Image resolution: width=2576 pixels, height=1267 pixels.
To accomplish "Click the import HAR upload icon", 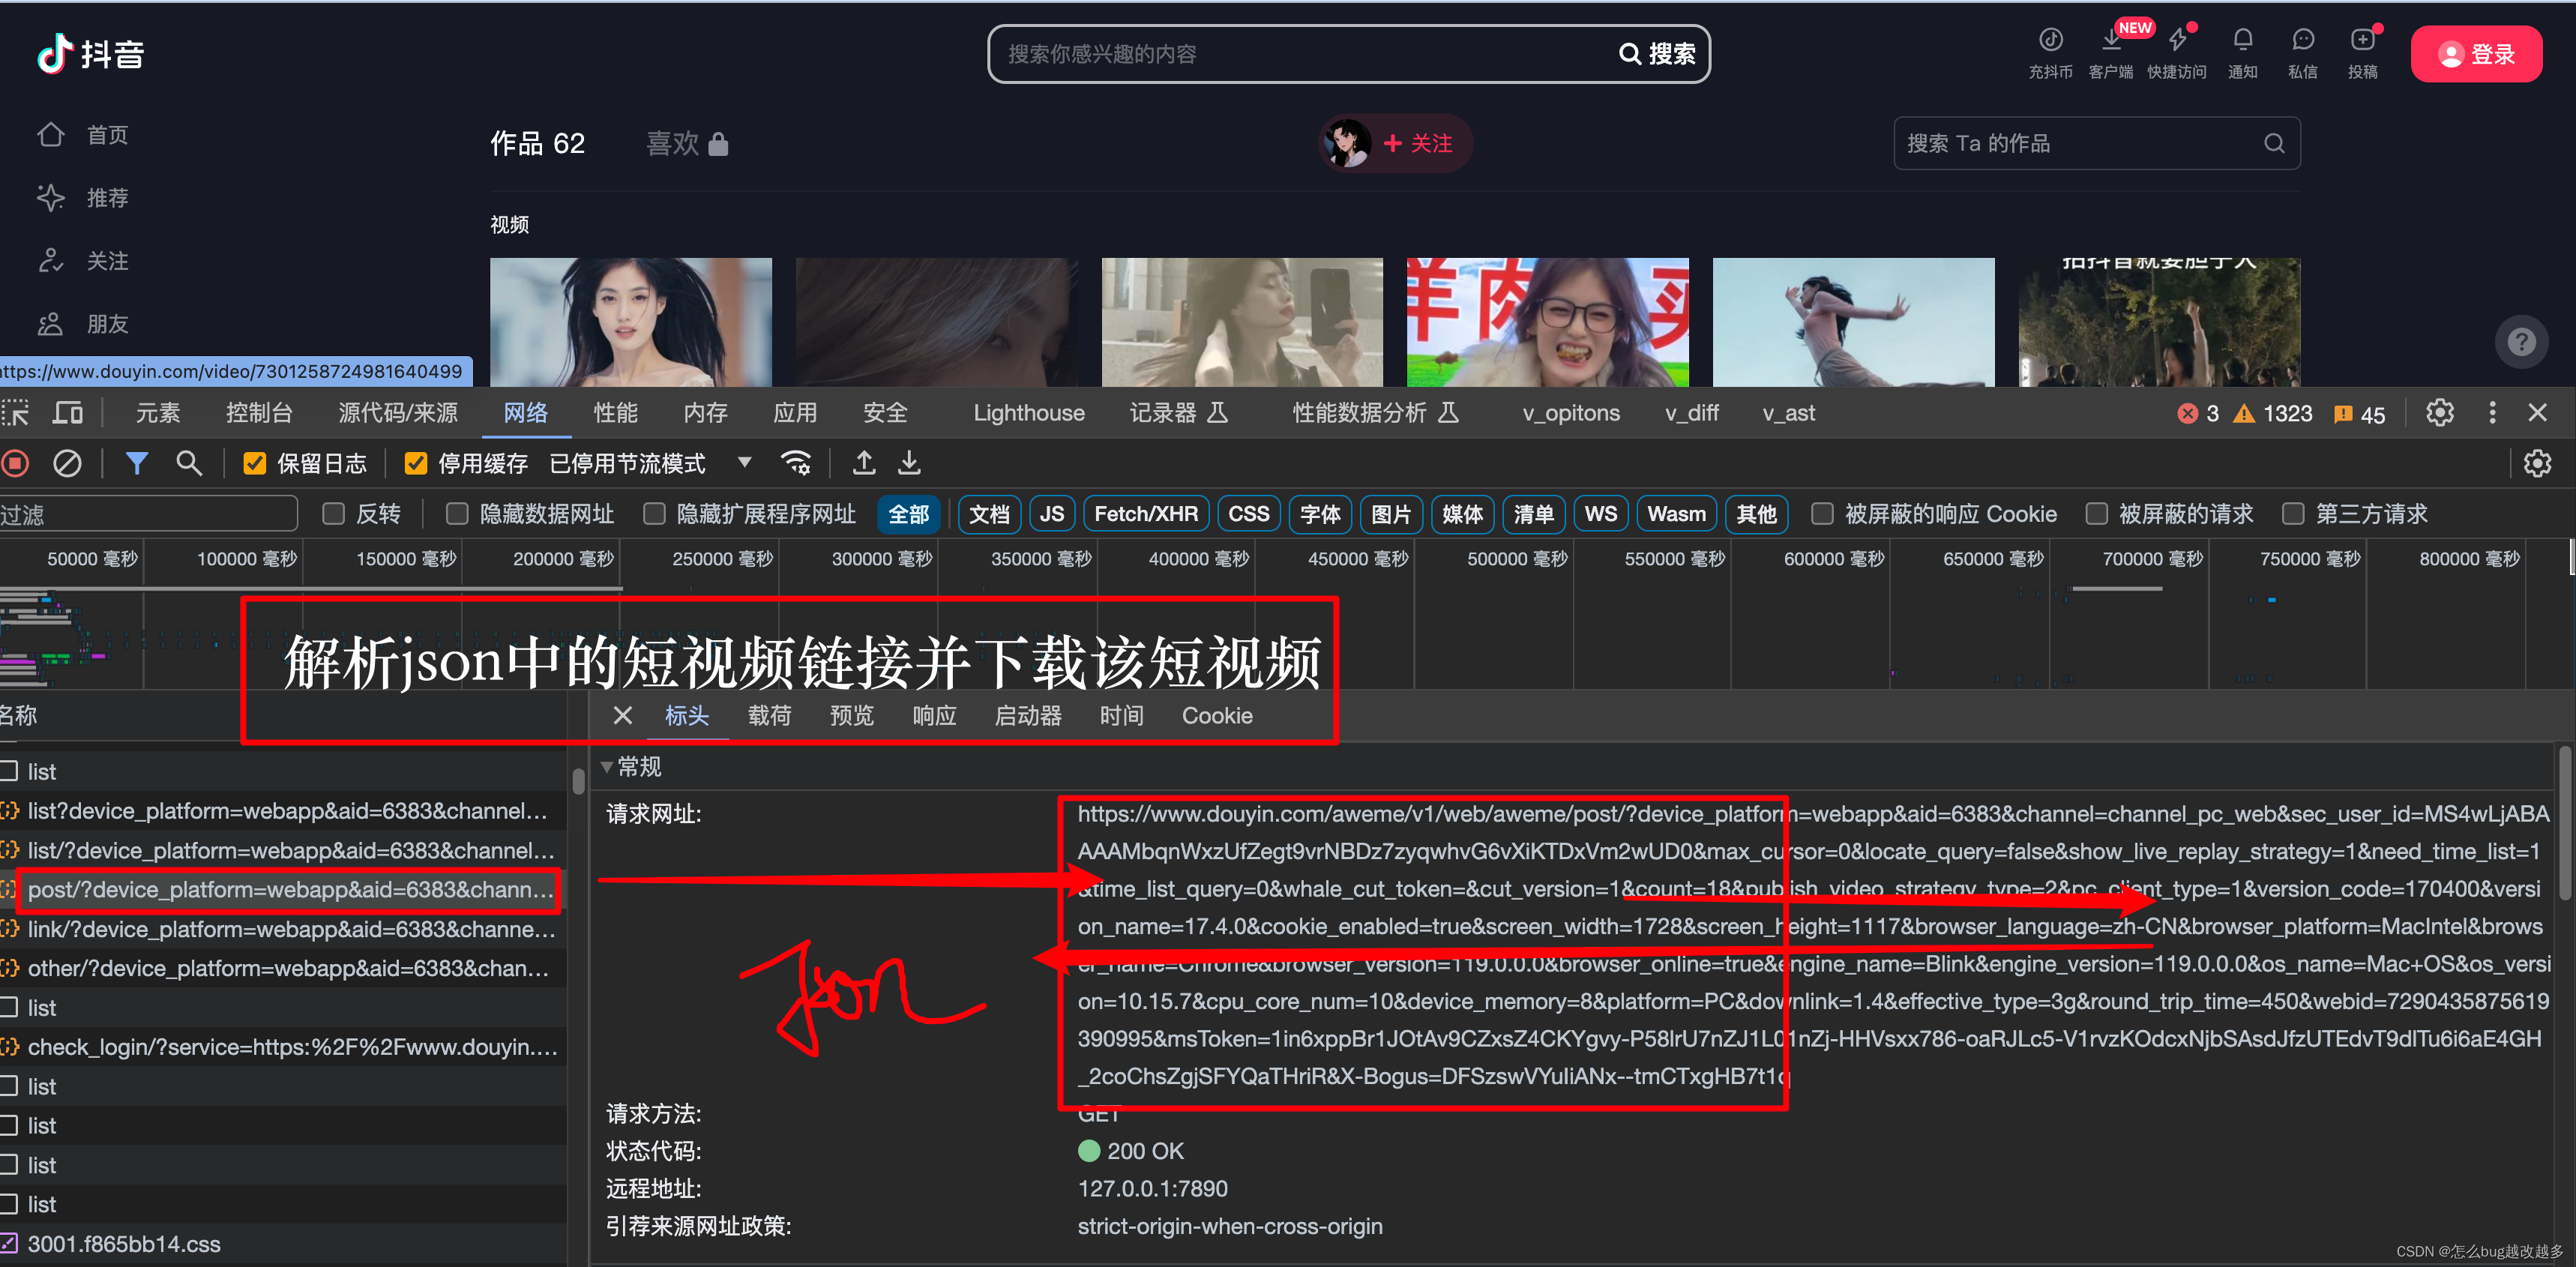I will 864,463.
